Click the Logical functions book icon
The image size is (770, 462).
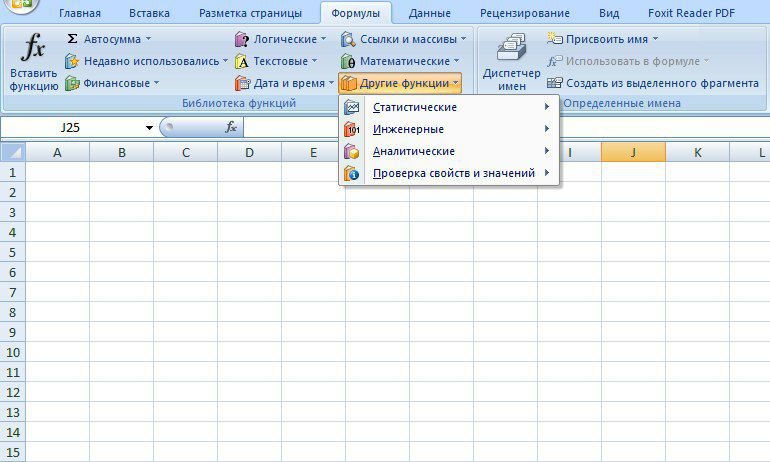242,39
